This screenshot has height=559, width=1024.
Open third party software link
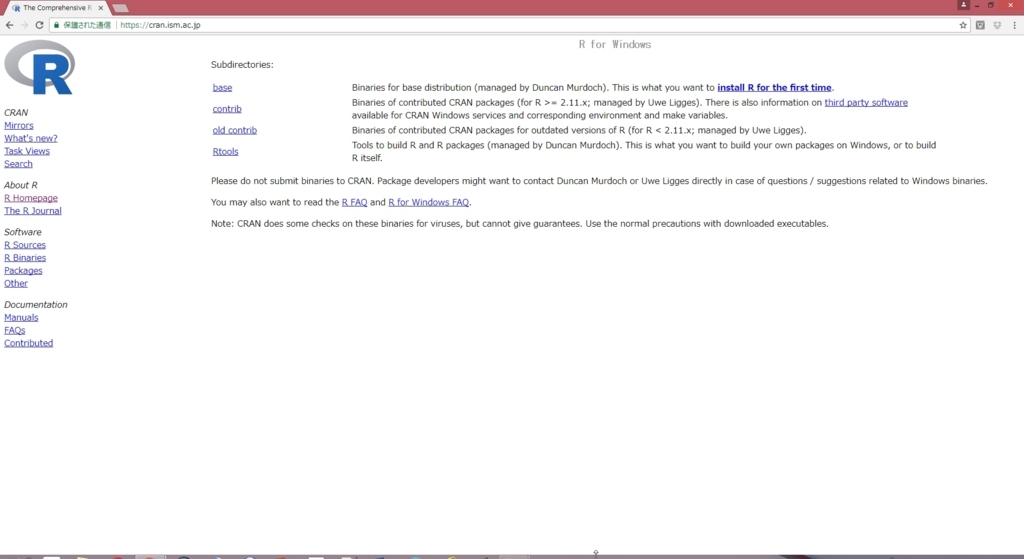(866, 103)
